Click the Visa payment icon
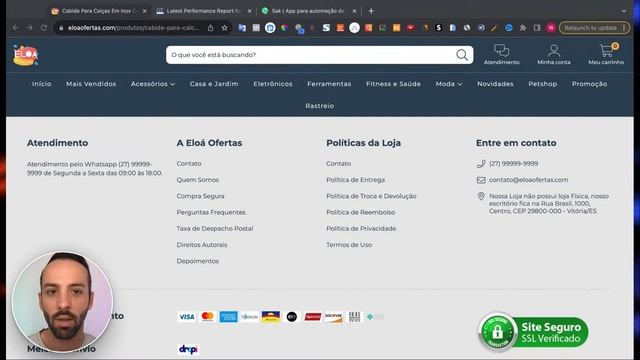 click(187, 317)
